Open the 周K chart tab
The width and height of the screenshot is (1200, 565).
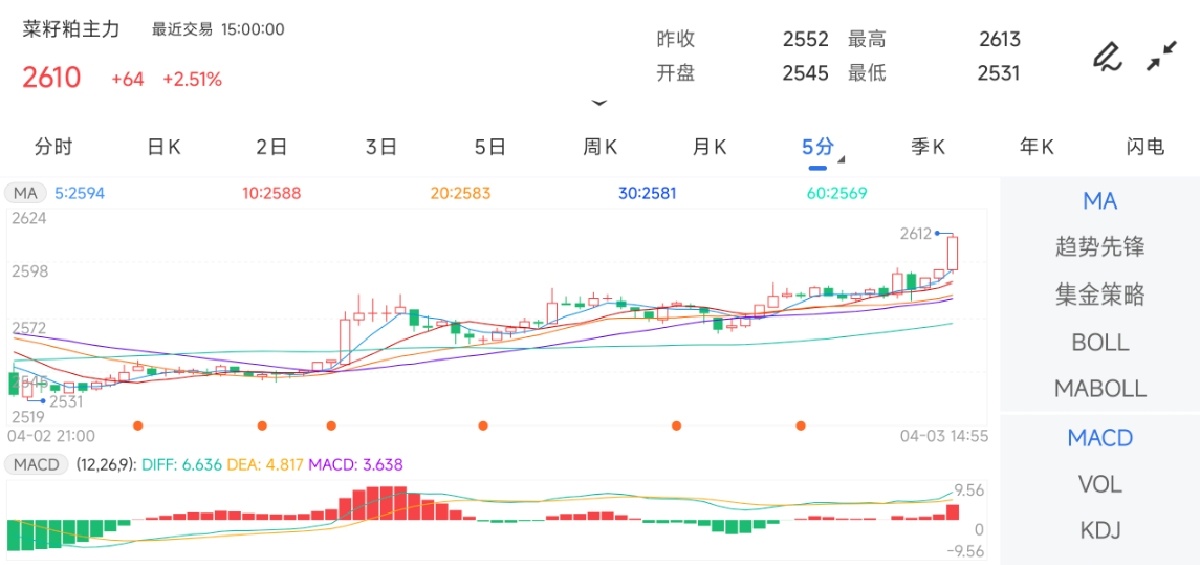pos(600,147)
